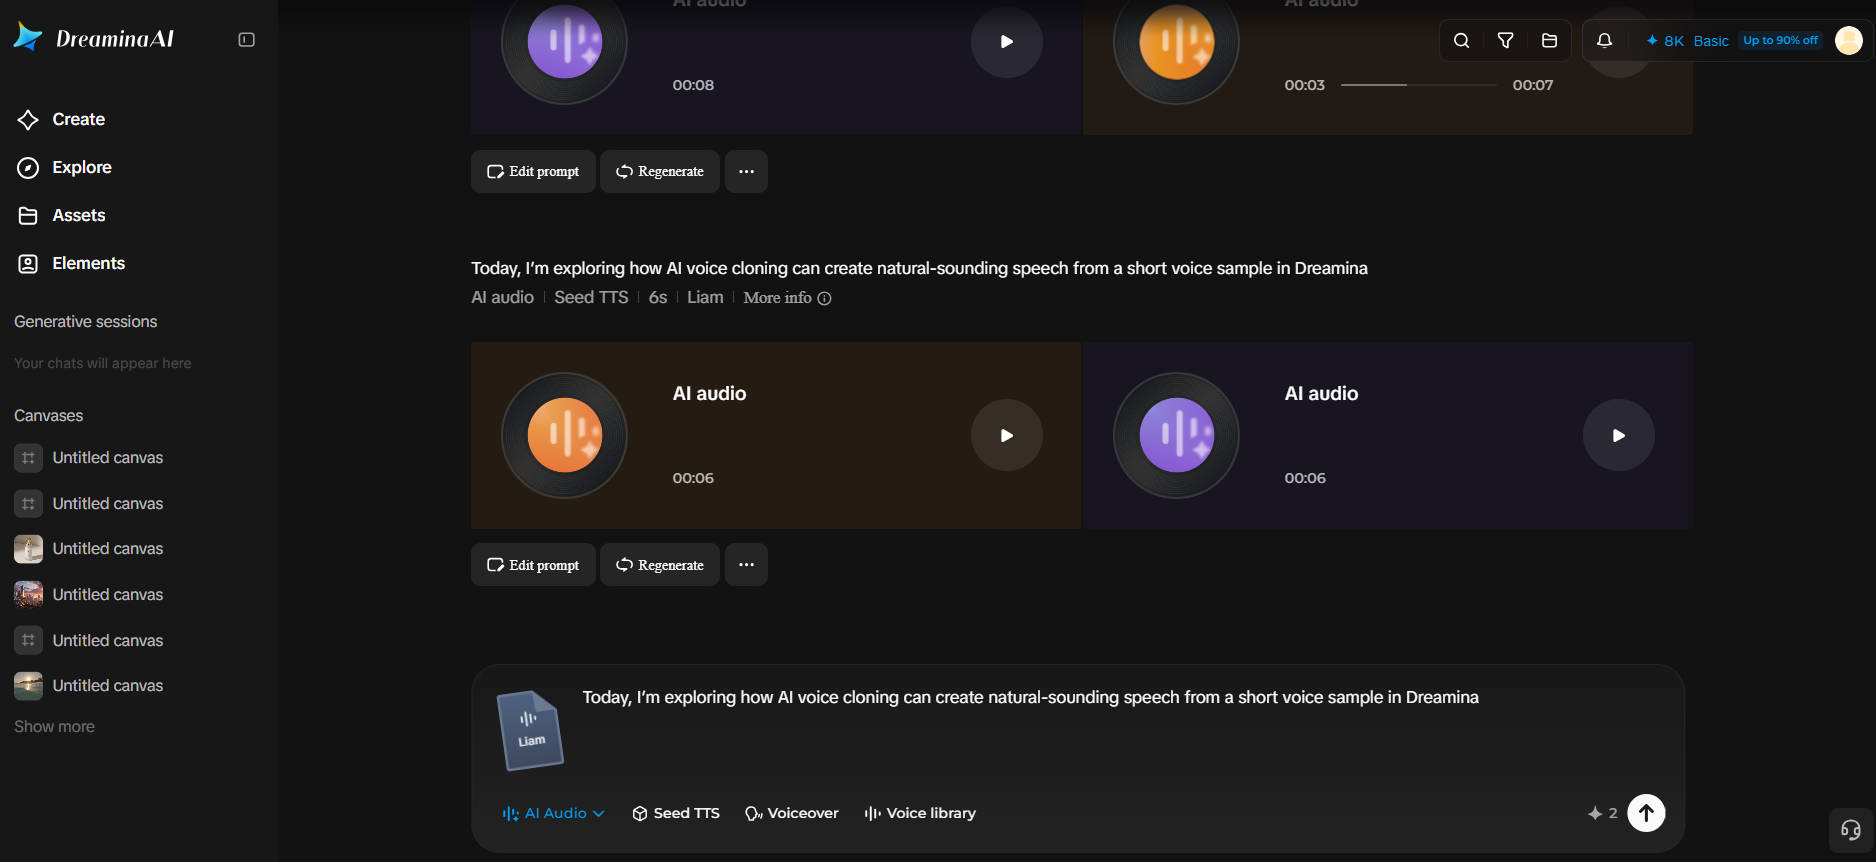Open more options below the 00:08 audio clip

coord(746,172)
